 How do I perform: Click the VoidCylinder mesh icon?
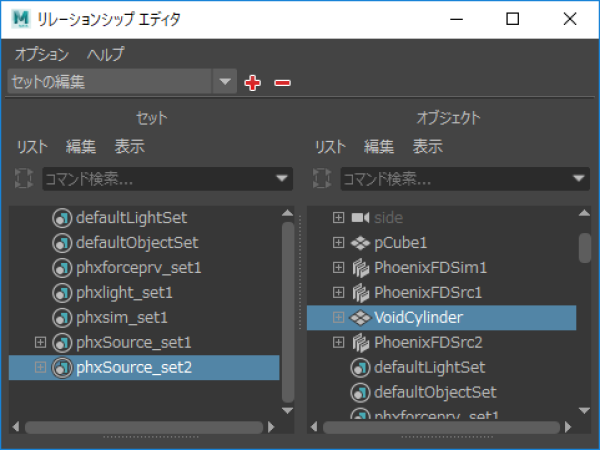[360, 318]
